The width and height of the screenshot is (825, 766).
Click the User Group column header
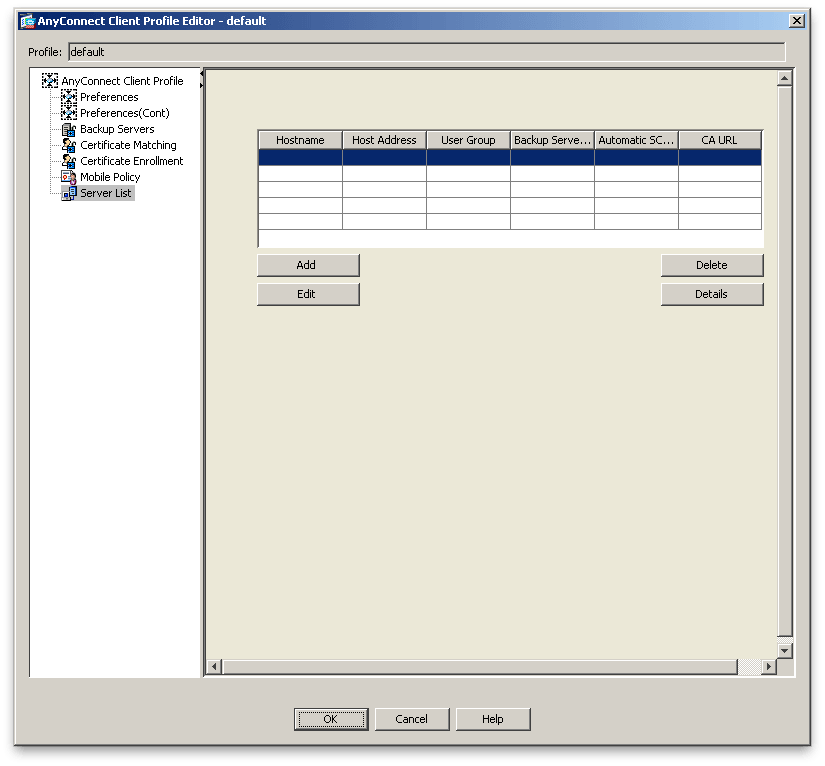468,140
